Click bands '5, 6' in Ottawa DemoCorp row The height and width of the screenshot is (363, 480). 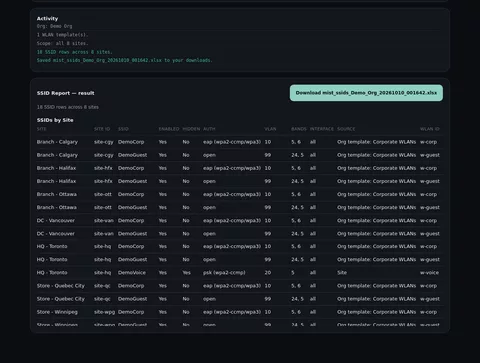tap(296, 194)
